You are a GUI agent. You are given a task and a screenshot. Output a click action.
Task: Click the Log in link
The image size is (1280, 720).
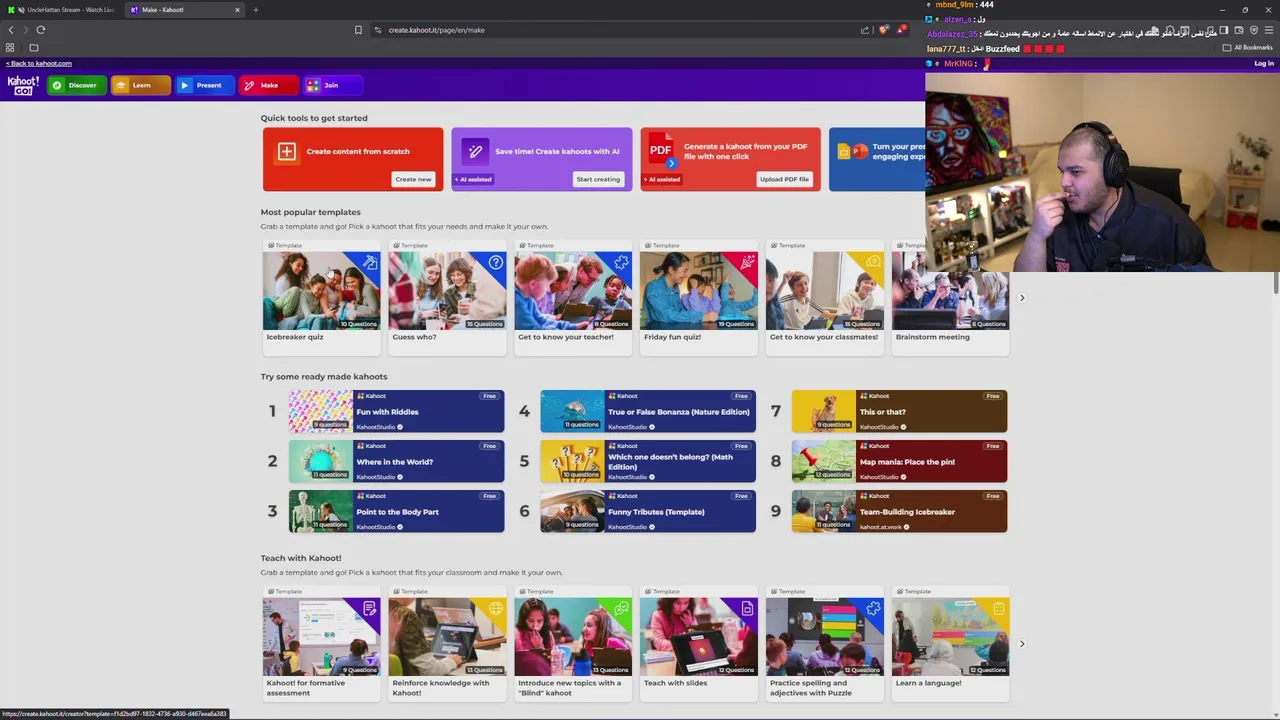click(1264, 63)
